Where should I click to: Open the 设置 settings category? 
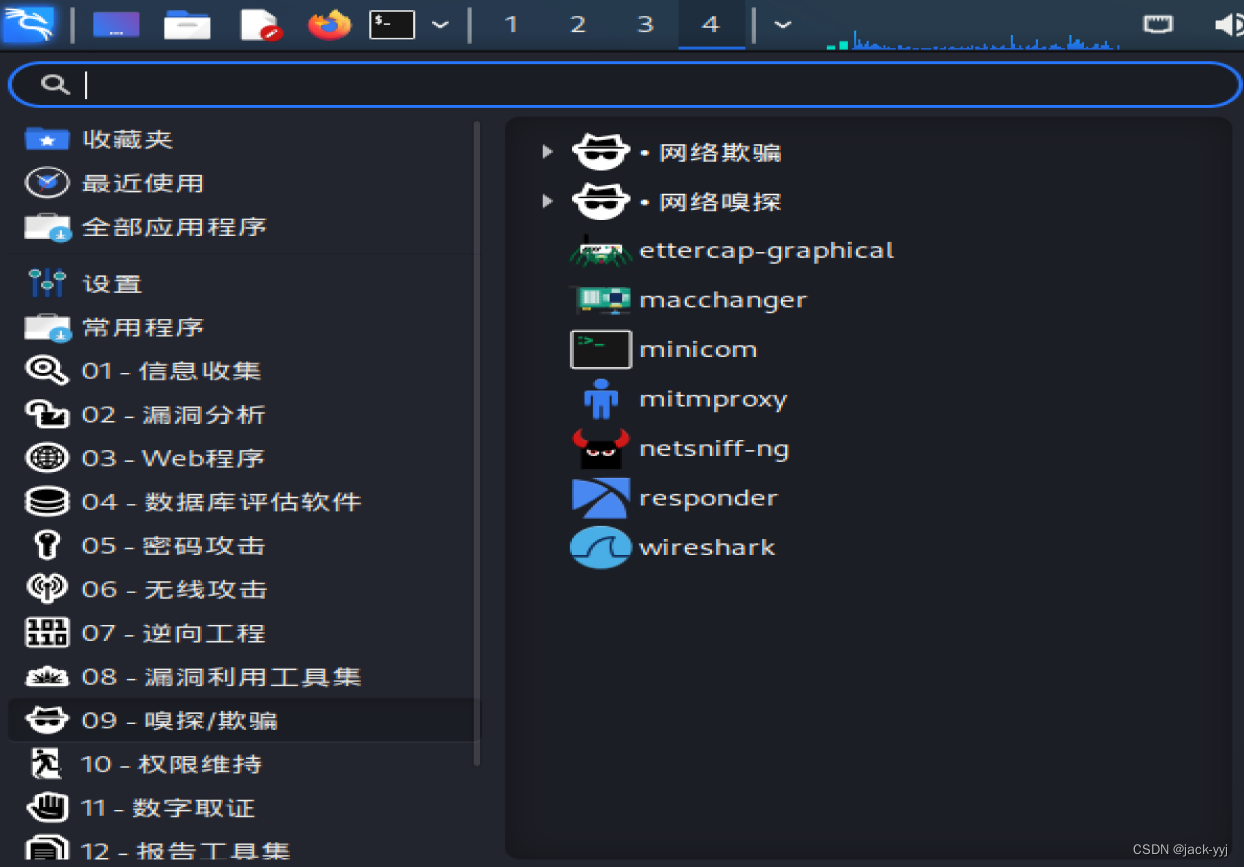[240, 283]
